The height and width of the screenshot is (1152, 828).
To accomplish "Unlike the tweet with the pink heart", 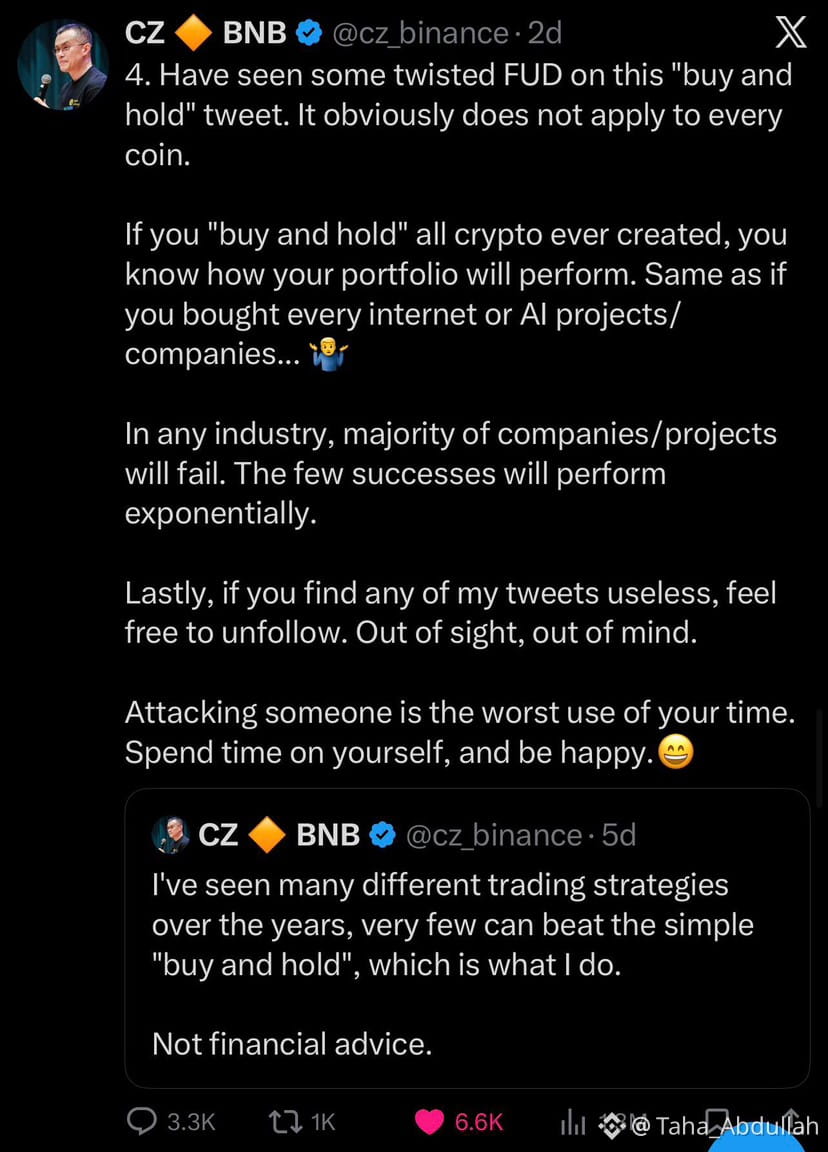I will click(430, 1122).
